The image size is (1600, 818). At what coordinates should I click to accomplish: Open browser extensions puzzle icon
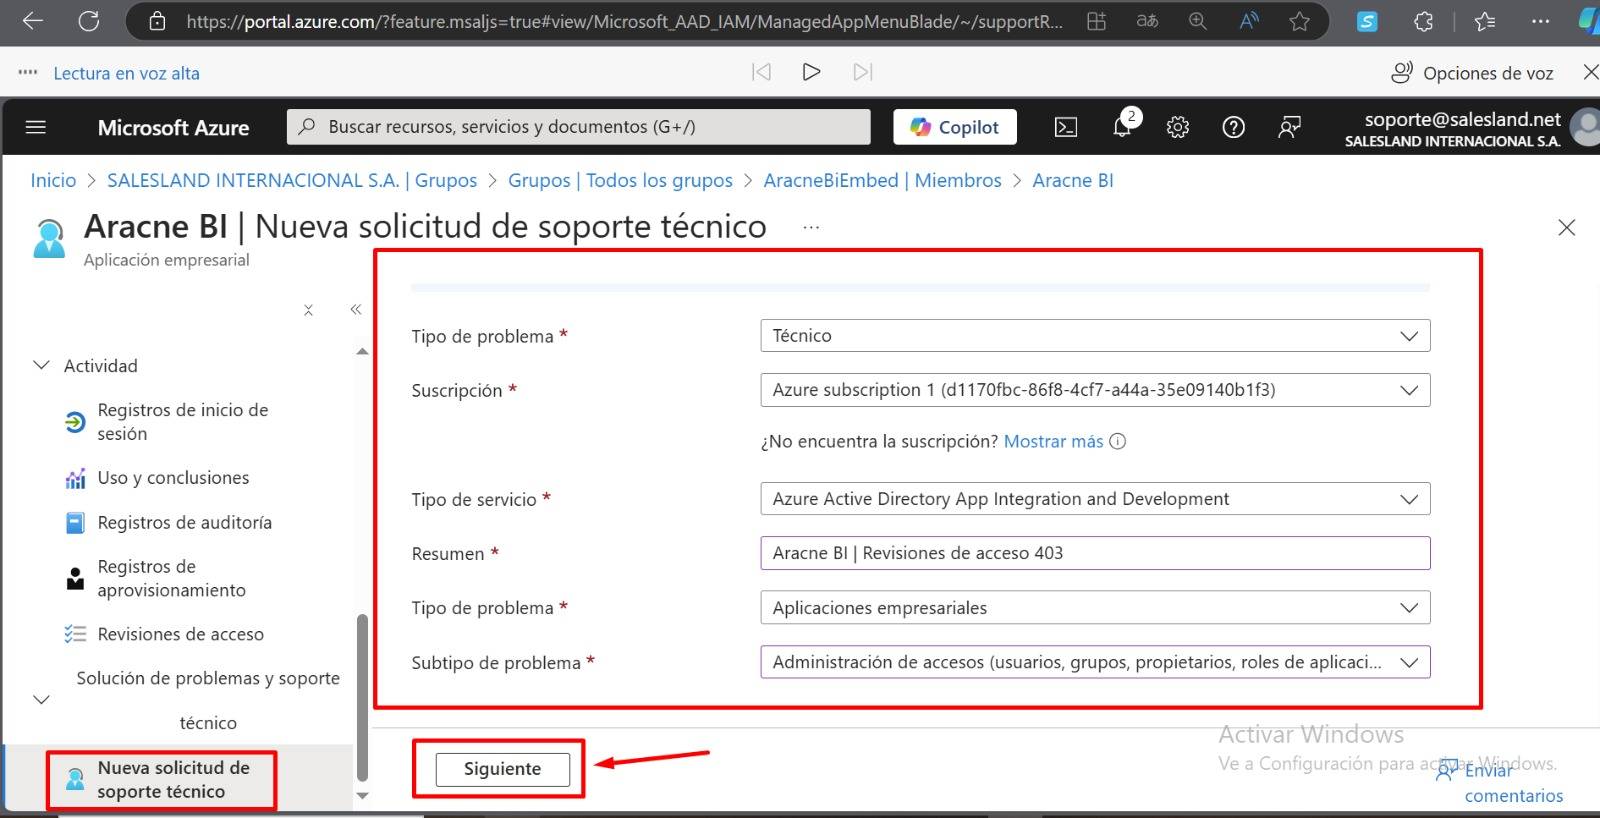point(1423,21)
